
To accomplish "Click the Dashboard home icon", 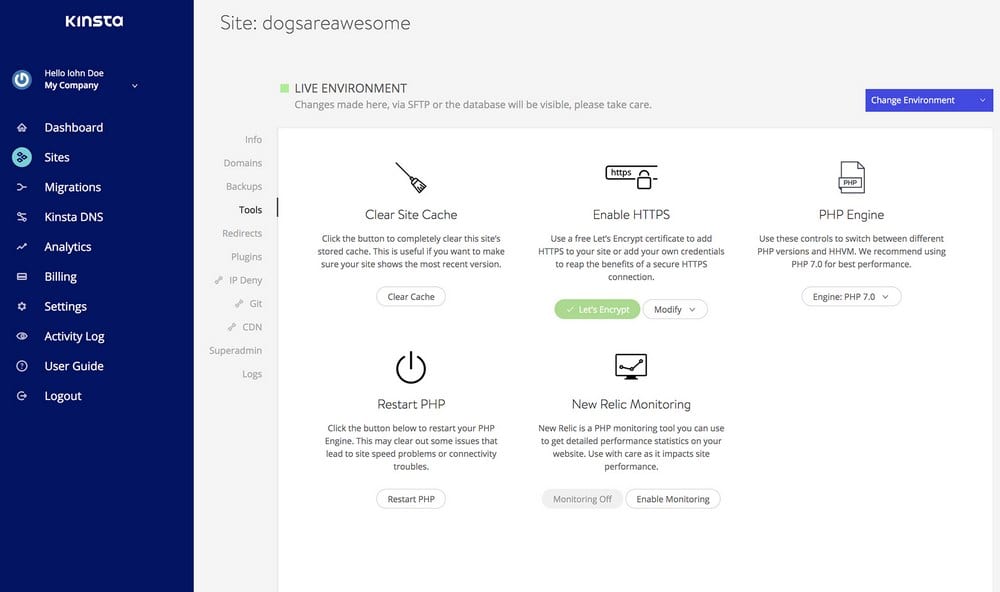I will tap(22, 128).
